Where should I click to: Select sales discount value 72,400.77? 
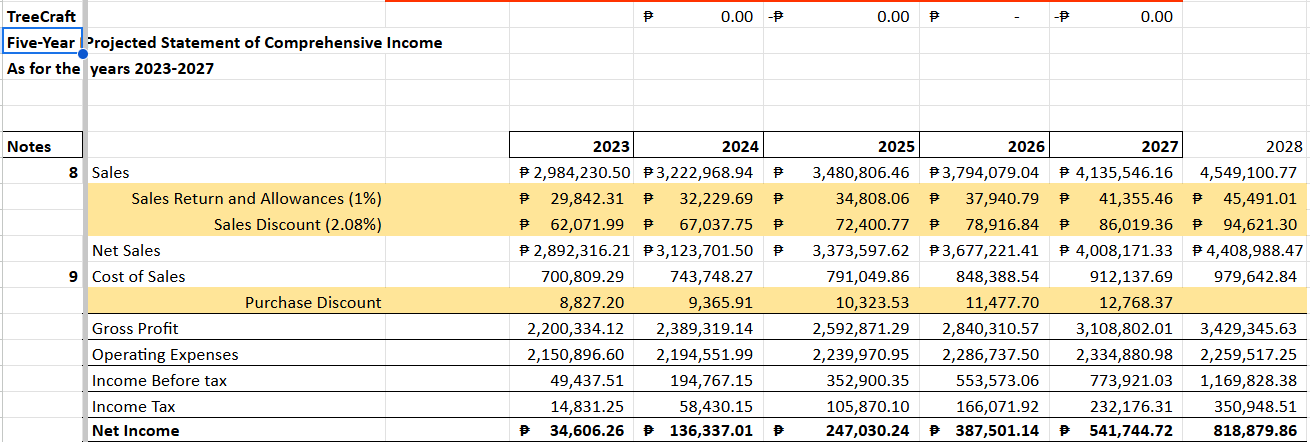point(842,225)
